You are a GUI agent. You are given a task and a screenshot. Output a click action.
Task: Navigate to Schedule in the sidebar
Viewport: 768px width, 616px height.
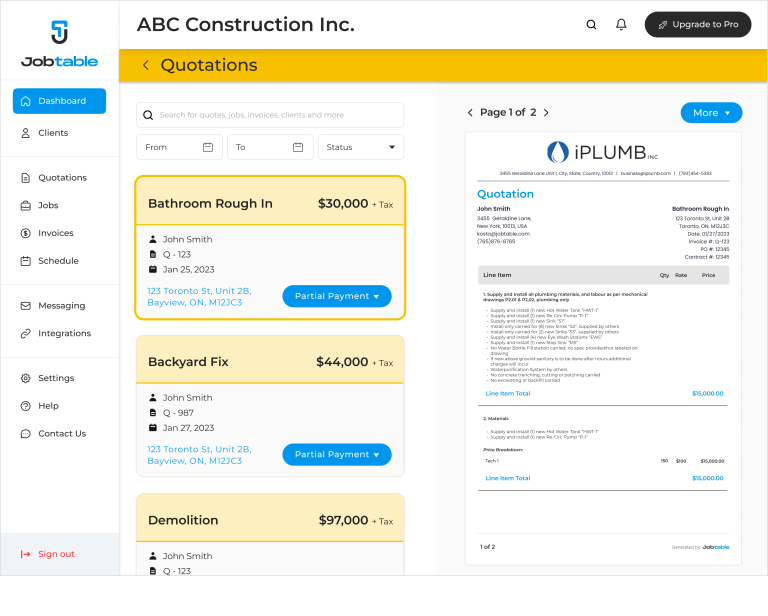tap(58, 261)
